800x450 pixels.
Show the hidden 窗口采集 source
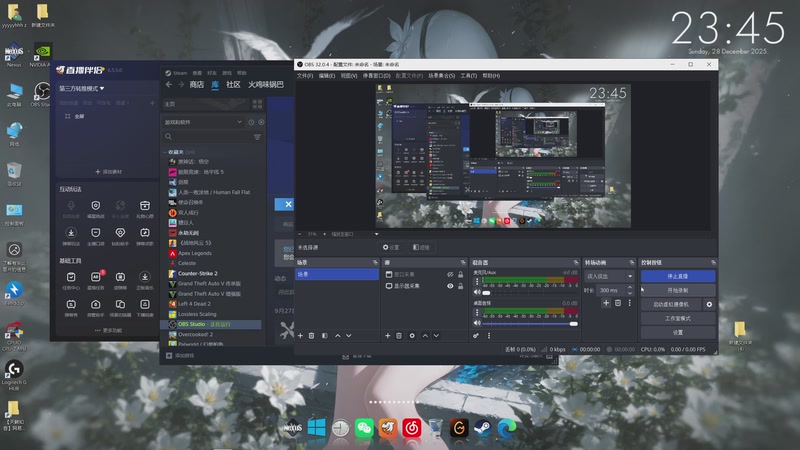click(450, 274)
